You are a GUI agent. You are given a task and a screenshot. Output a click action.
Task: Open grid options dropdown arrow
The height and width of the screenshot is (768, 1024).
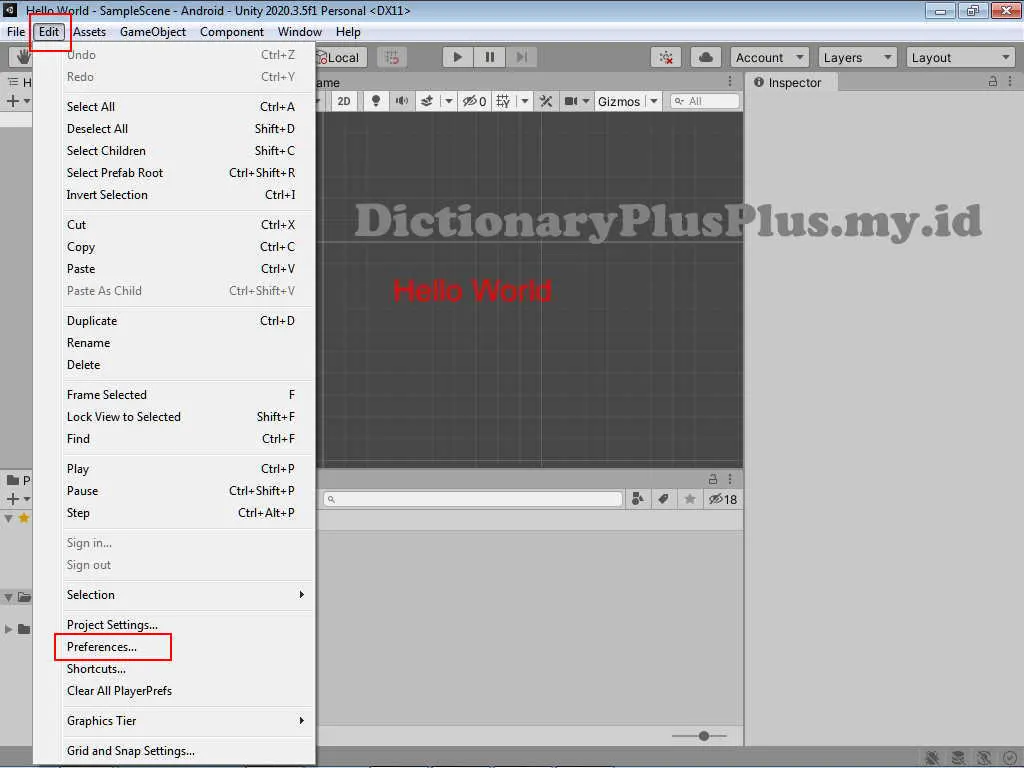coord(524,101)
